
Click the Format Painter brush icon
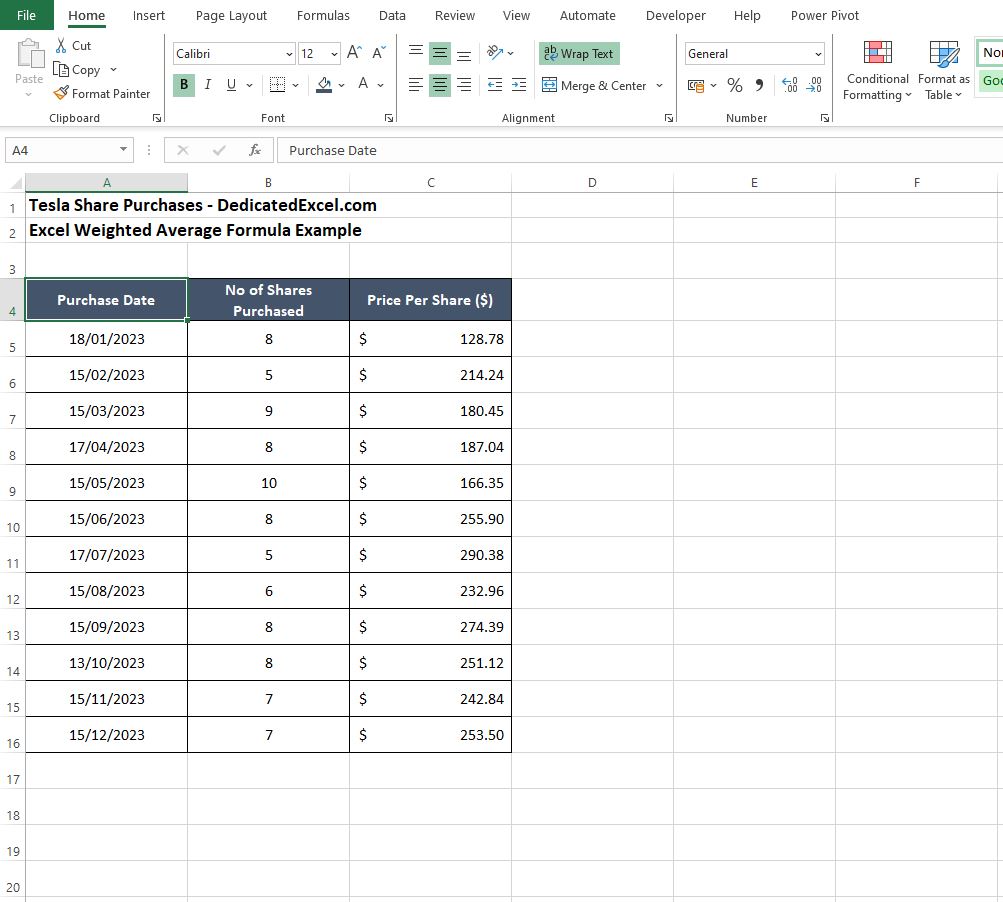61,94
